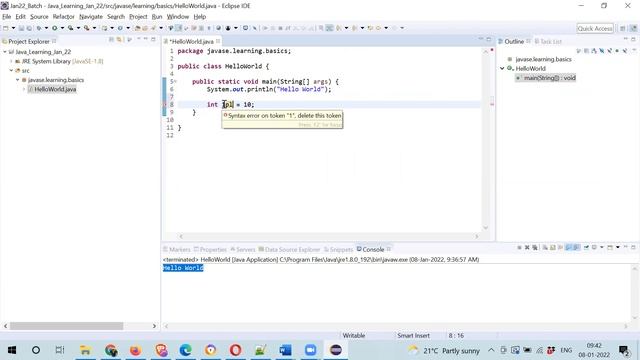Select HelloWorld.java in Project Explorer
640x360 pixels.
tap(55, 89)
